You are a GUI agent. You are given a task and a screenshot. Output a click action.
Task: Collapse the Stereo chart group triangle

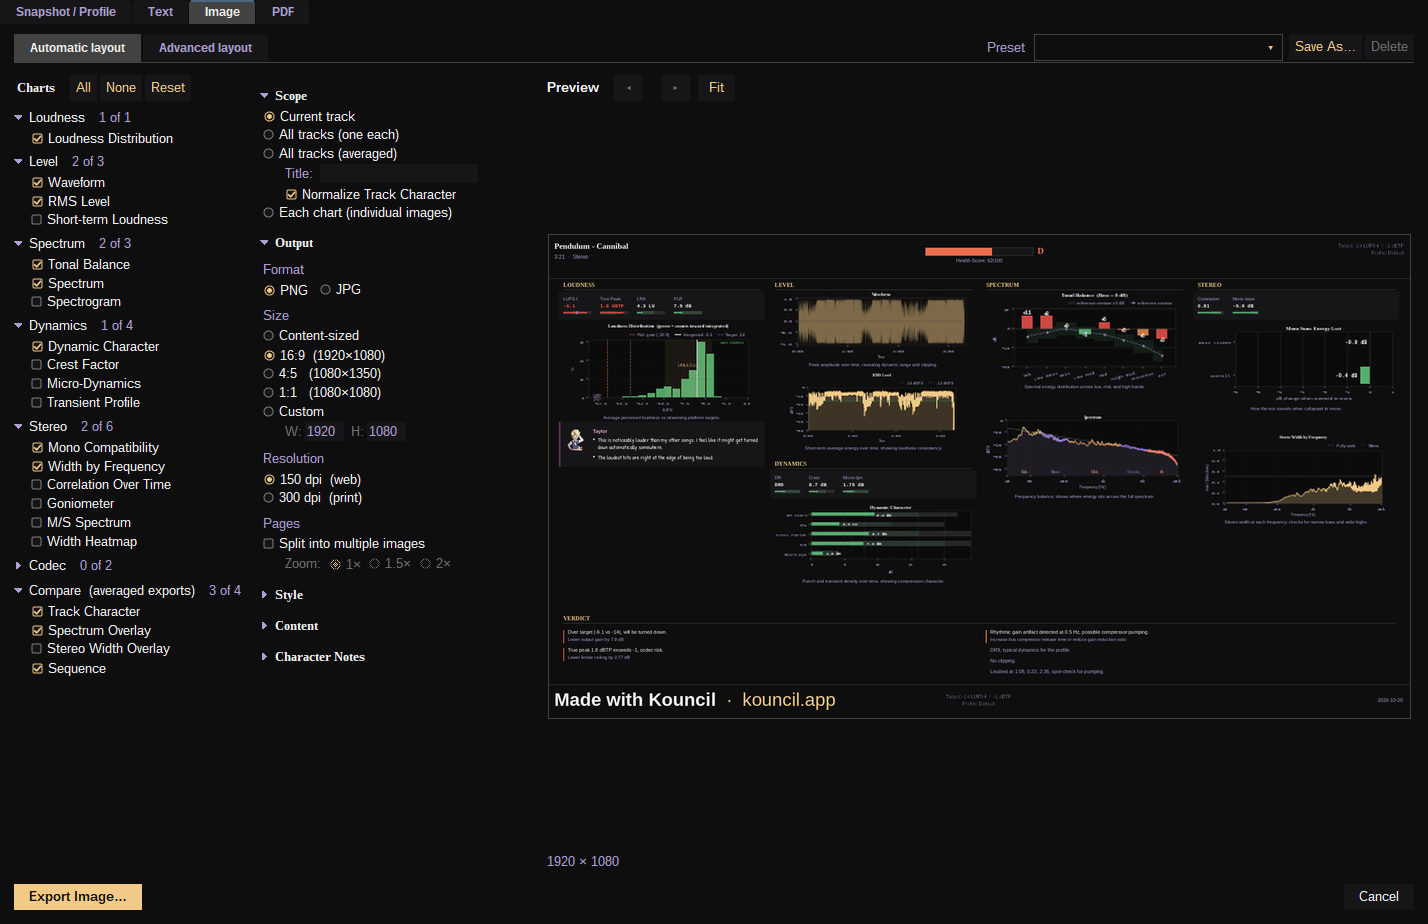(18, 427)
